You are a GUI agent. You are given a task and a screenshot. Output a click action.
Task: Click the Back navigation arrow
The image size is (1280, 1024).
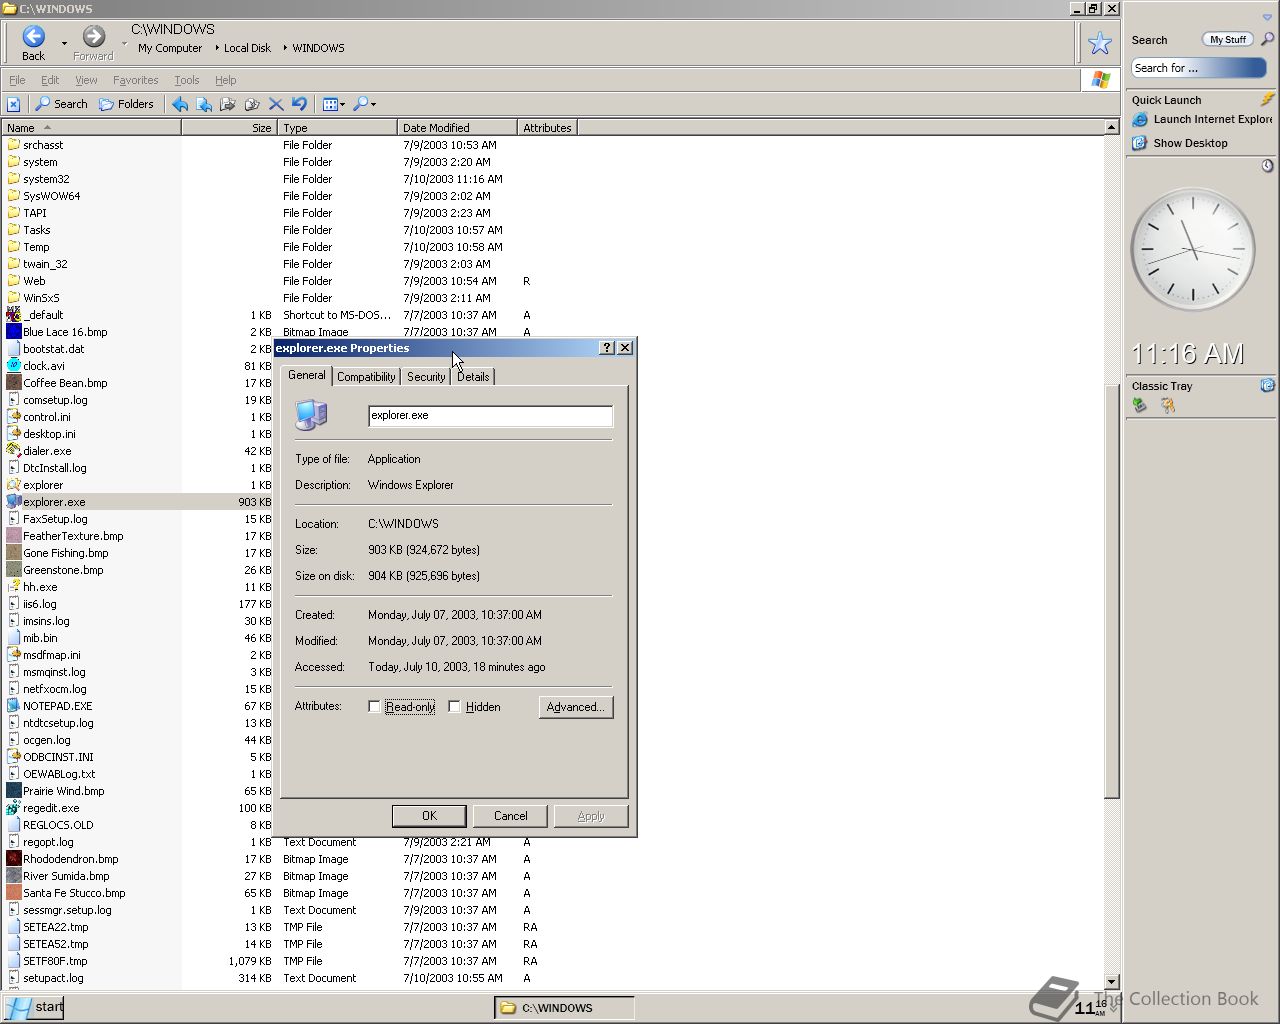33,37
